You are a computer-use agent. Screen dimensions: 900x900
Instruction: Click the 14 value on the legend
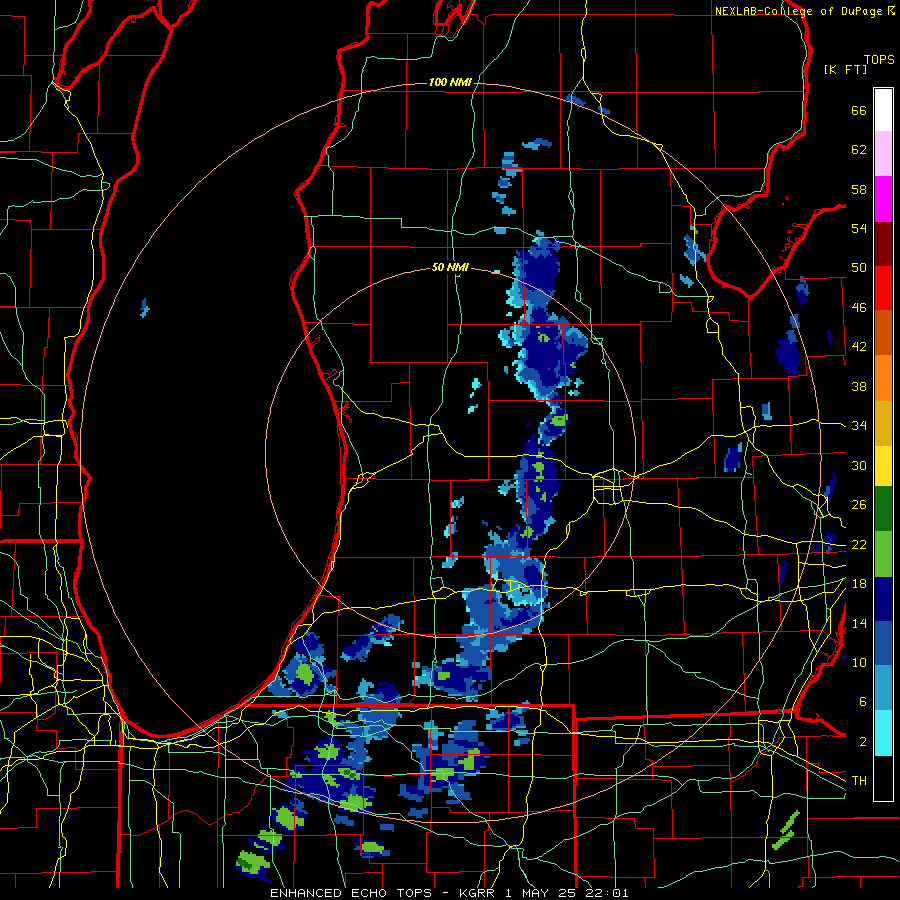[x=859, y=623]
